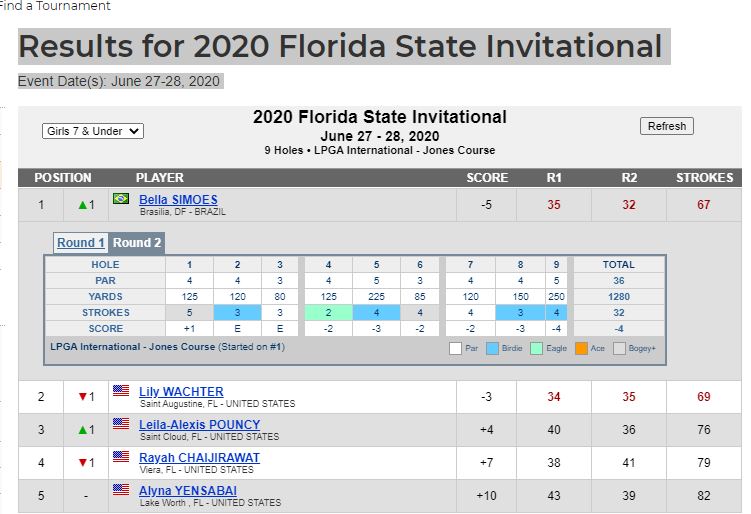Viewport: 751px width, 514px height.
Task: Open the Girls 7 & Under division dropdown
Action: [x=93, y=131]
